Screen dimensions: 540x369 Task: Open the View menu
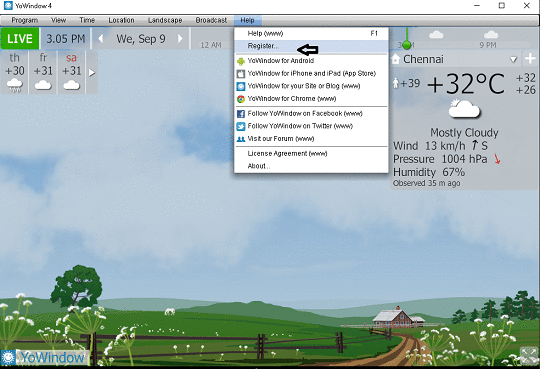point(58,20)
